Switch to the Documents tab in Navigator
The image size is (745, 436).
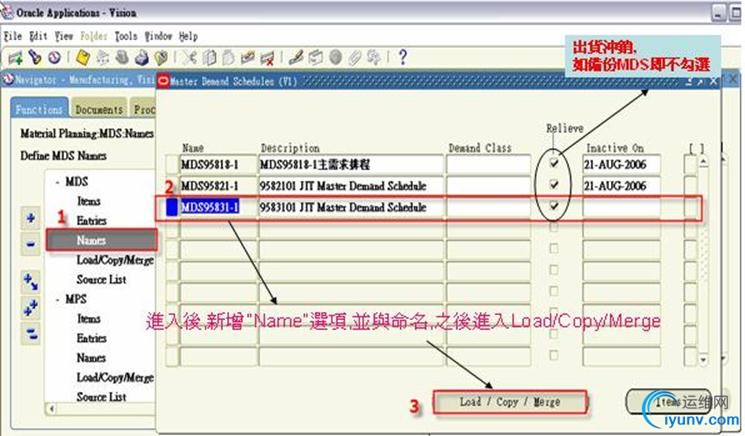click(x=99, y=109)
